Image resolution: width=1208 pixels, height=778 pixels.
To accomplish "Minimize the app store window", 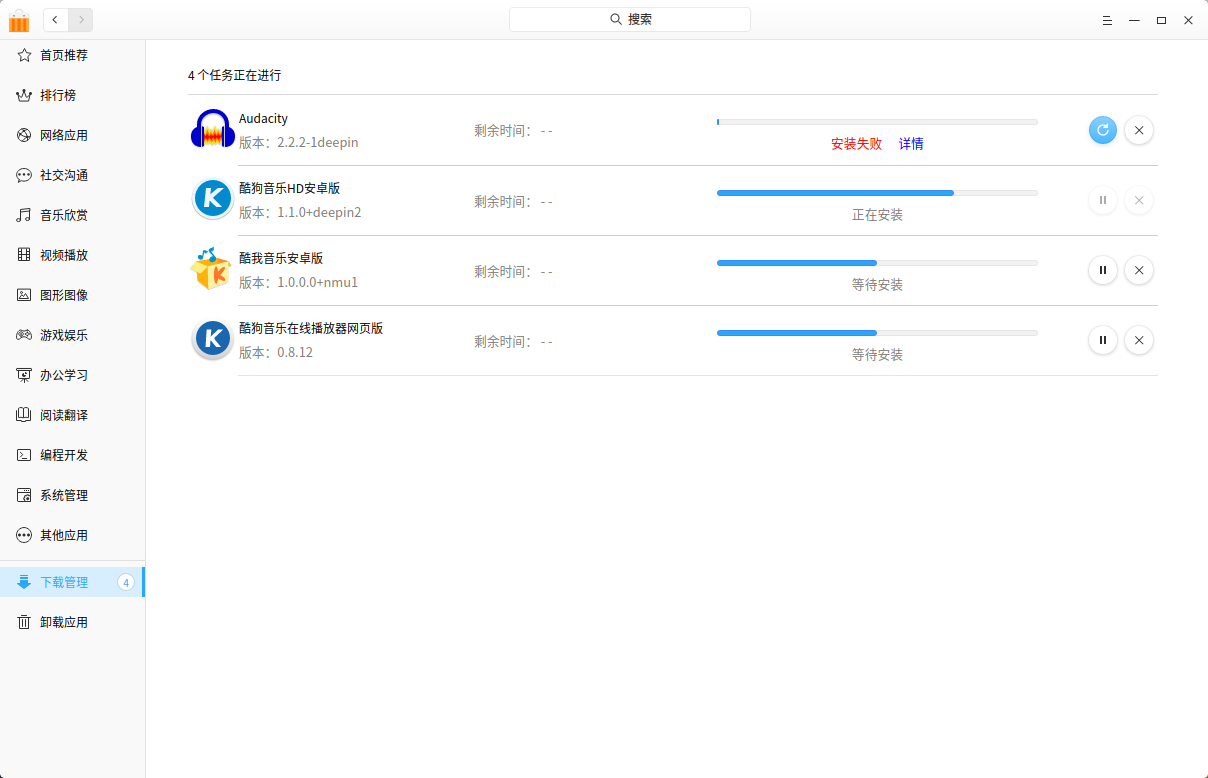I will coord(1134,20).
